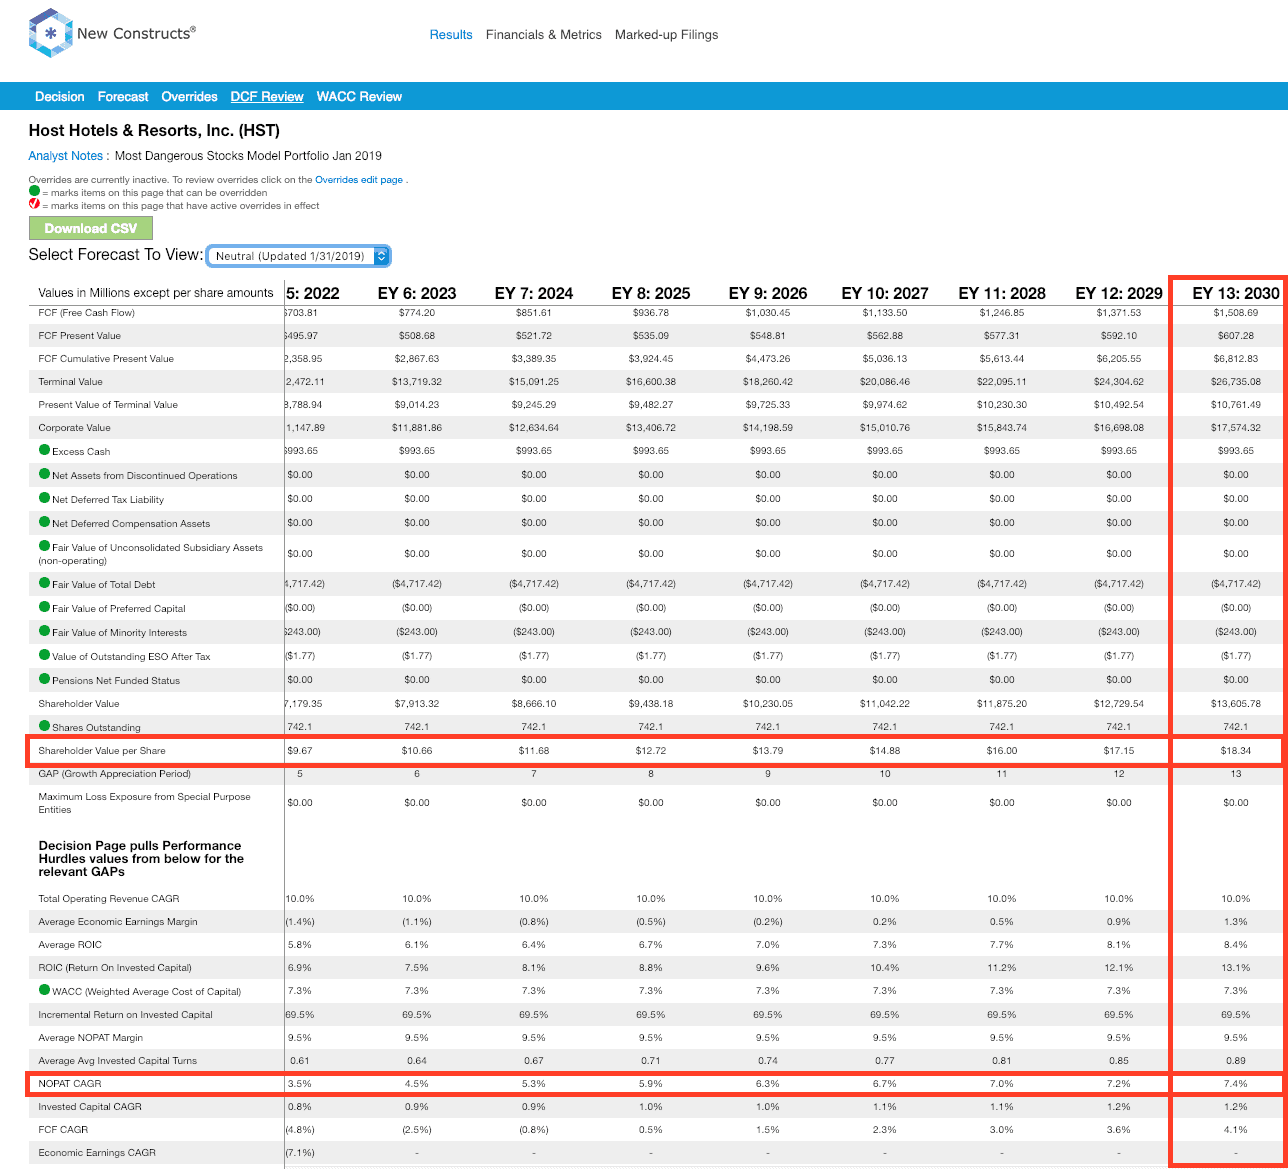Click Corporate Value $17,574.32 cell
The width and height of the screenshot is (1288, 1169).
click(x=1236, y=427)
